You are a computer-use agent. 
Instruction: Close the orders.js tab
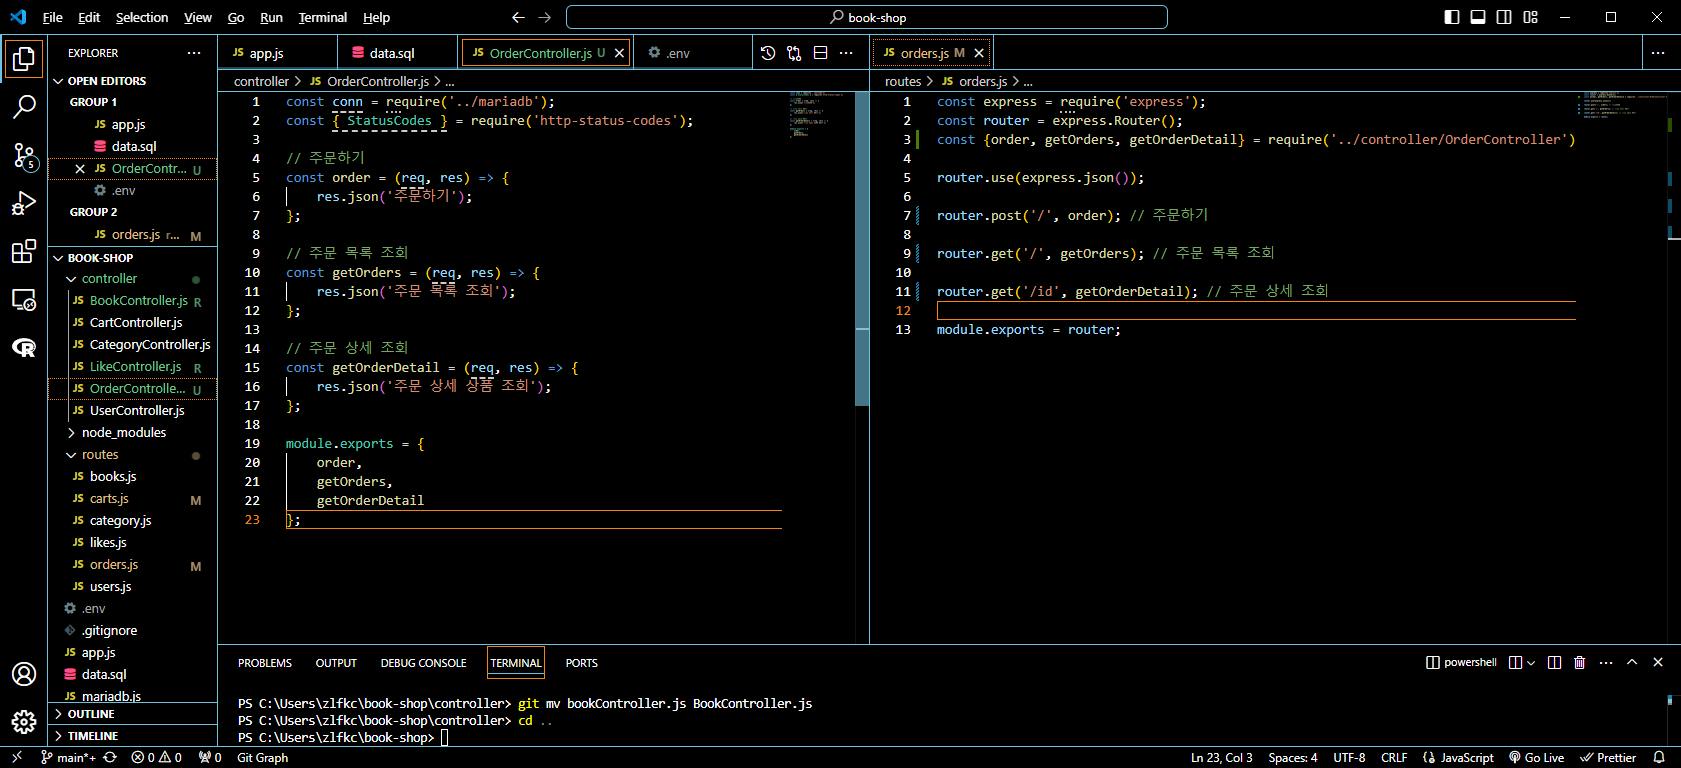click(x=979, y=53)
